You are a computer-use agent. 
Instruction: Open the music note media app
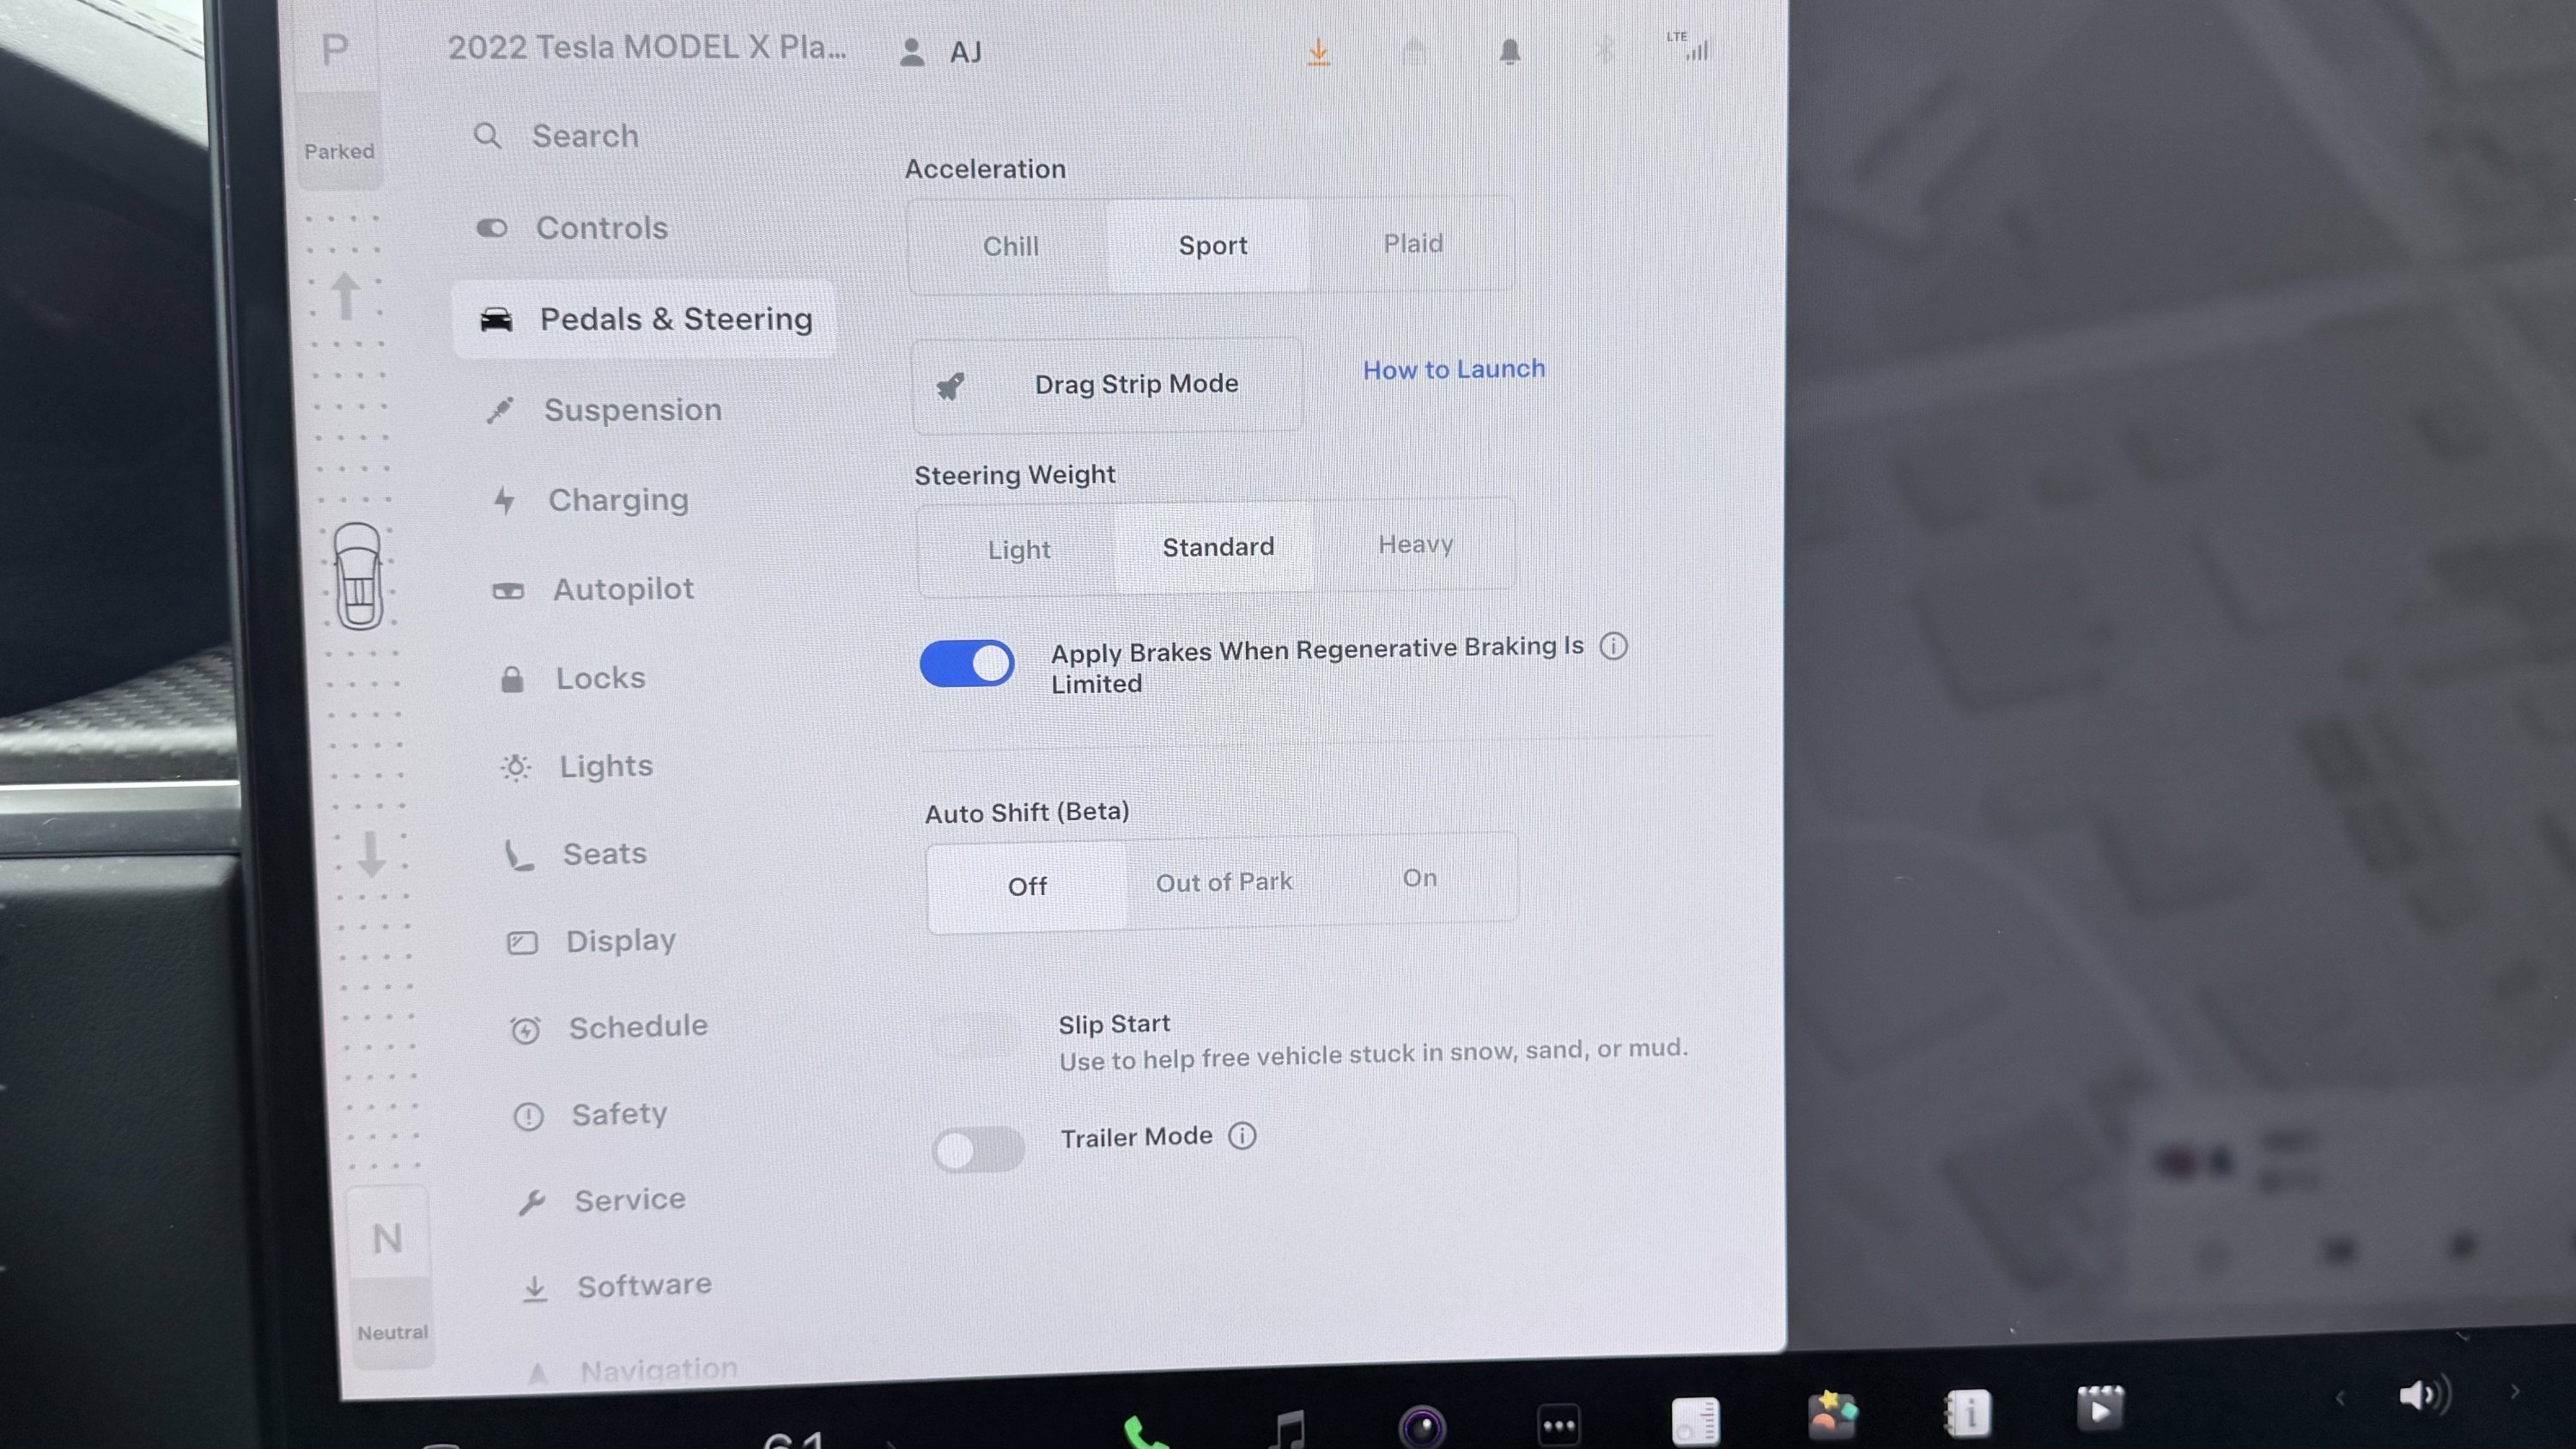click(x=1289, y=1429)
